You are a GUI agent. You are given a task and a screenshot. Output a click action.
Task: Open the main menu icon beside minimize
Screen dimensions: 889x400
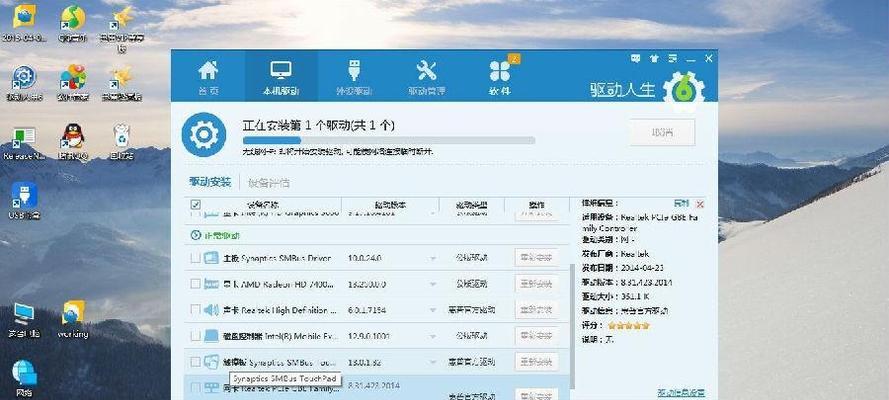point(672,58)
